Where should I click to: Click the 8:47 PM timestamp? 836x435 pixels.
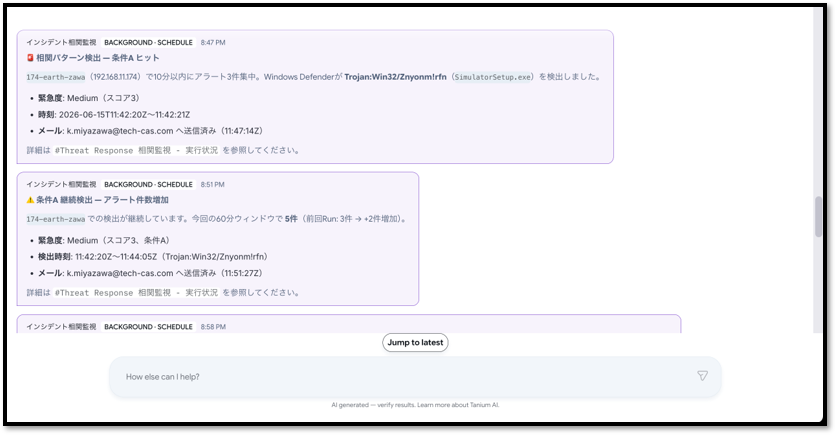point(213,43)
